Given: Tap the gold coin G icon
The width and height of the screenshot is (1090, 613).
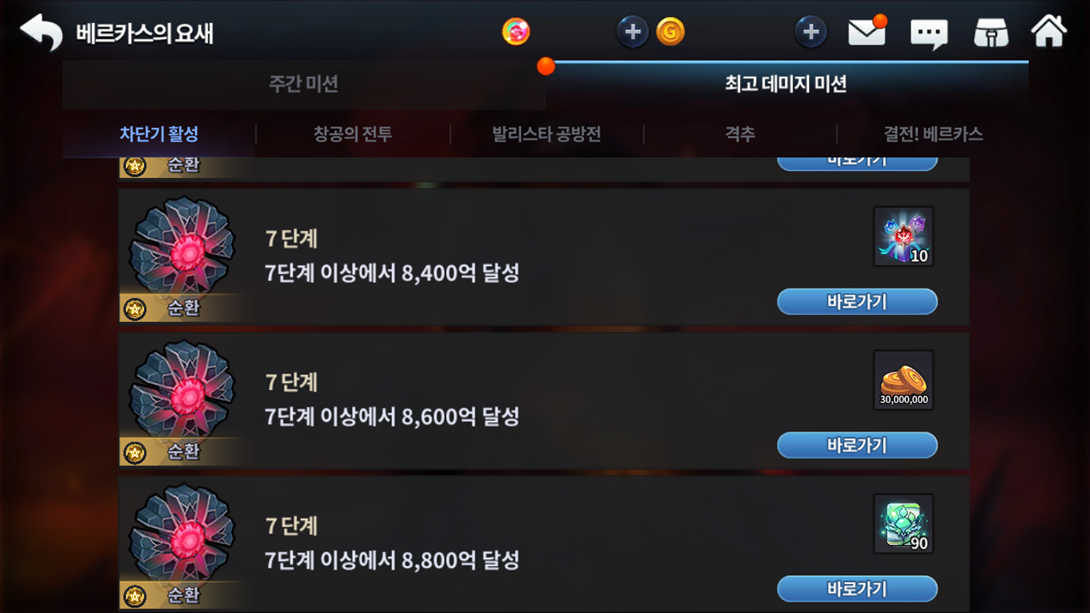Looking at the screenshot, I should (x=670, y=32).
